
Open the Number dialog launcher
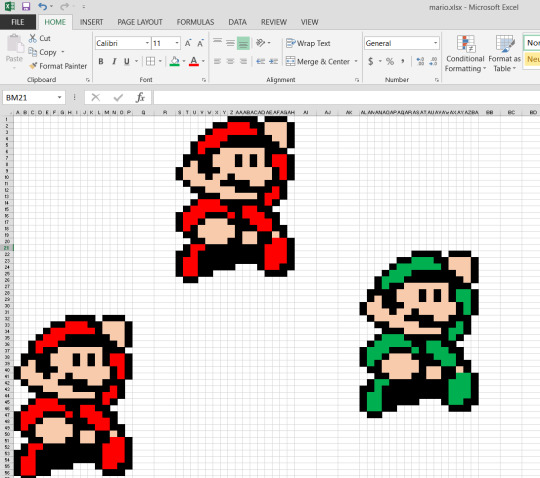click(437, 80)
